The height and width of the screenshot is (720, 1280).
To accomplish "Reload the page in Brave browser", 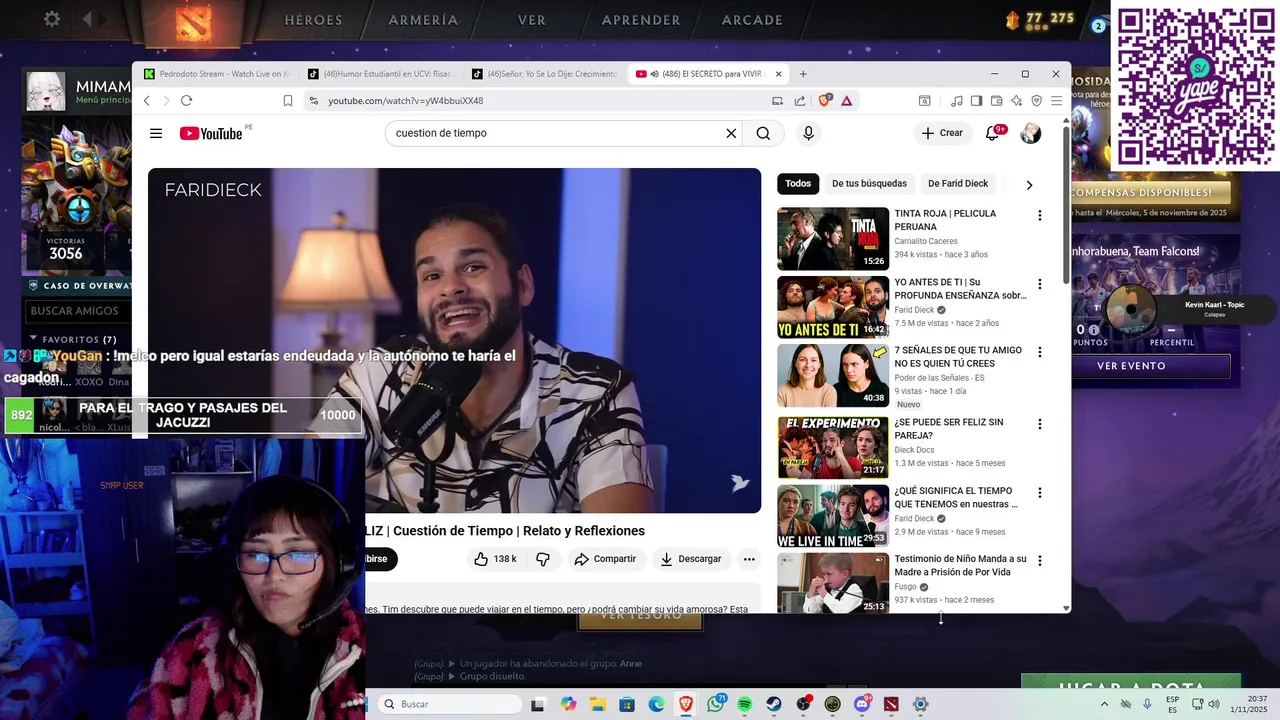I will (186, 100).
